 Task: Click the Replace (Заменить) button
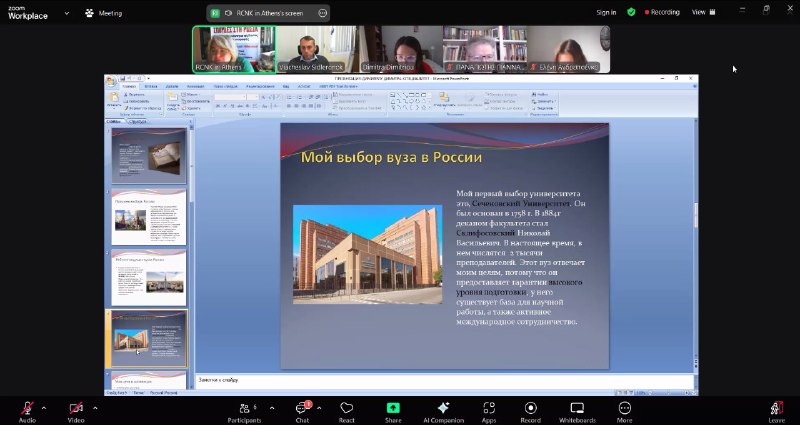pos(544,101)
